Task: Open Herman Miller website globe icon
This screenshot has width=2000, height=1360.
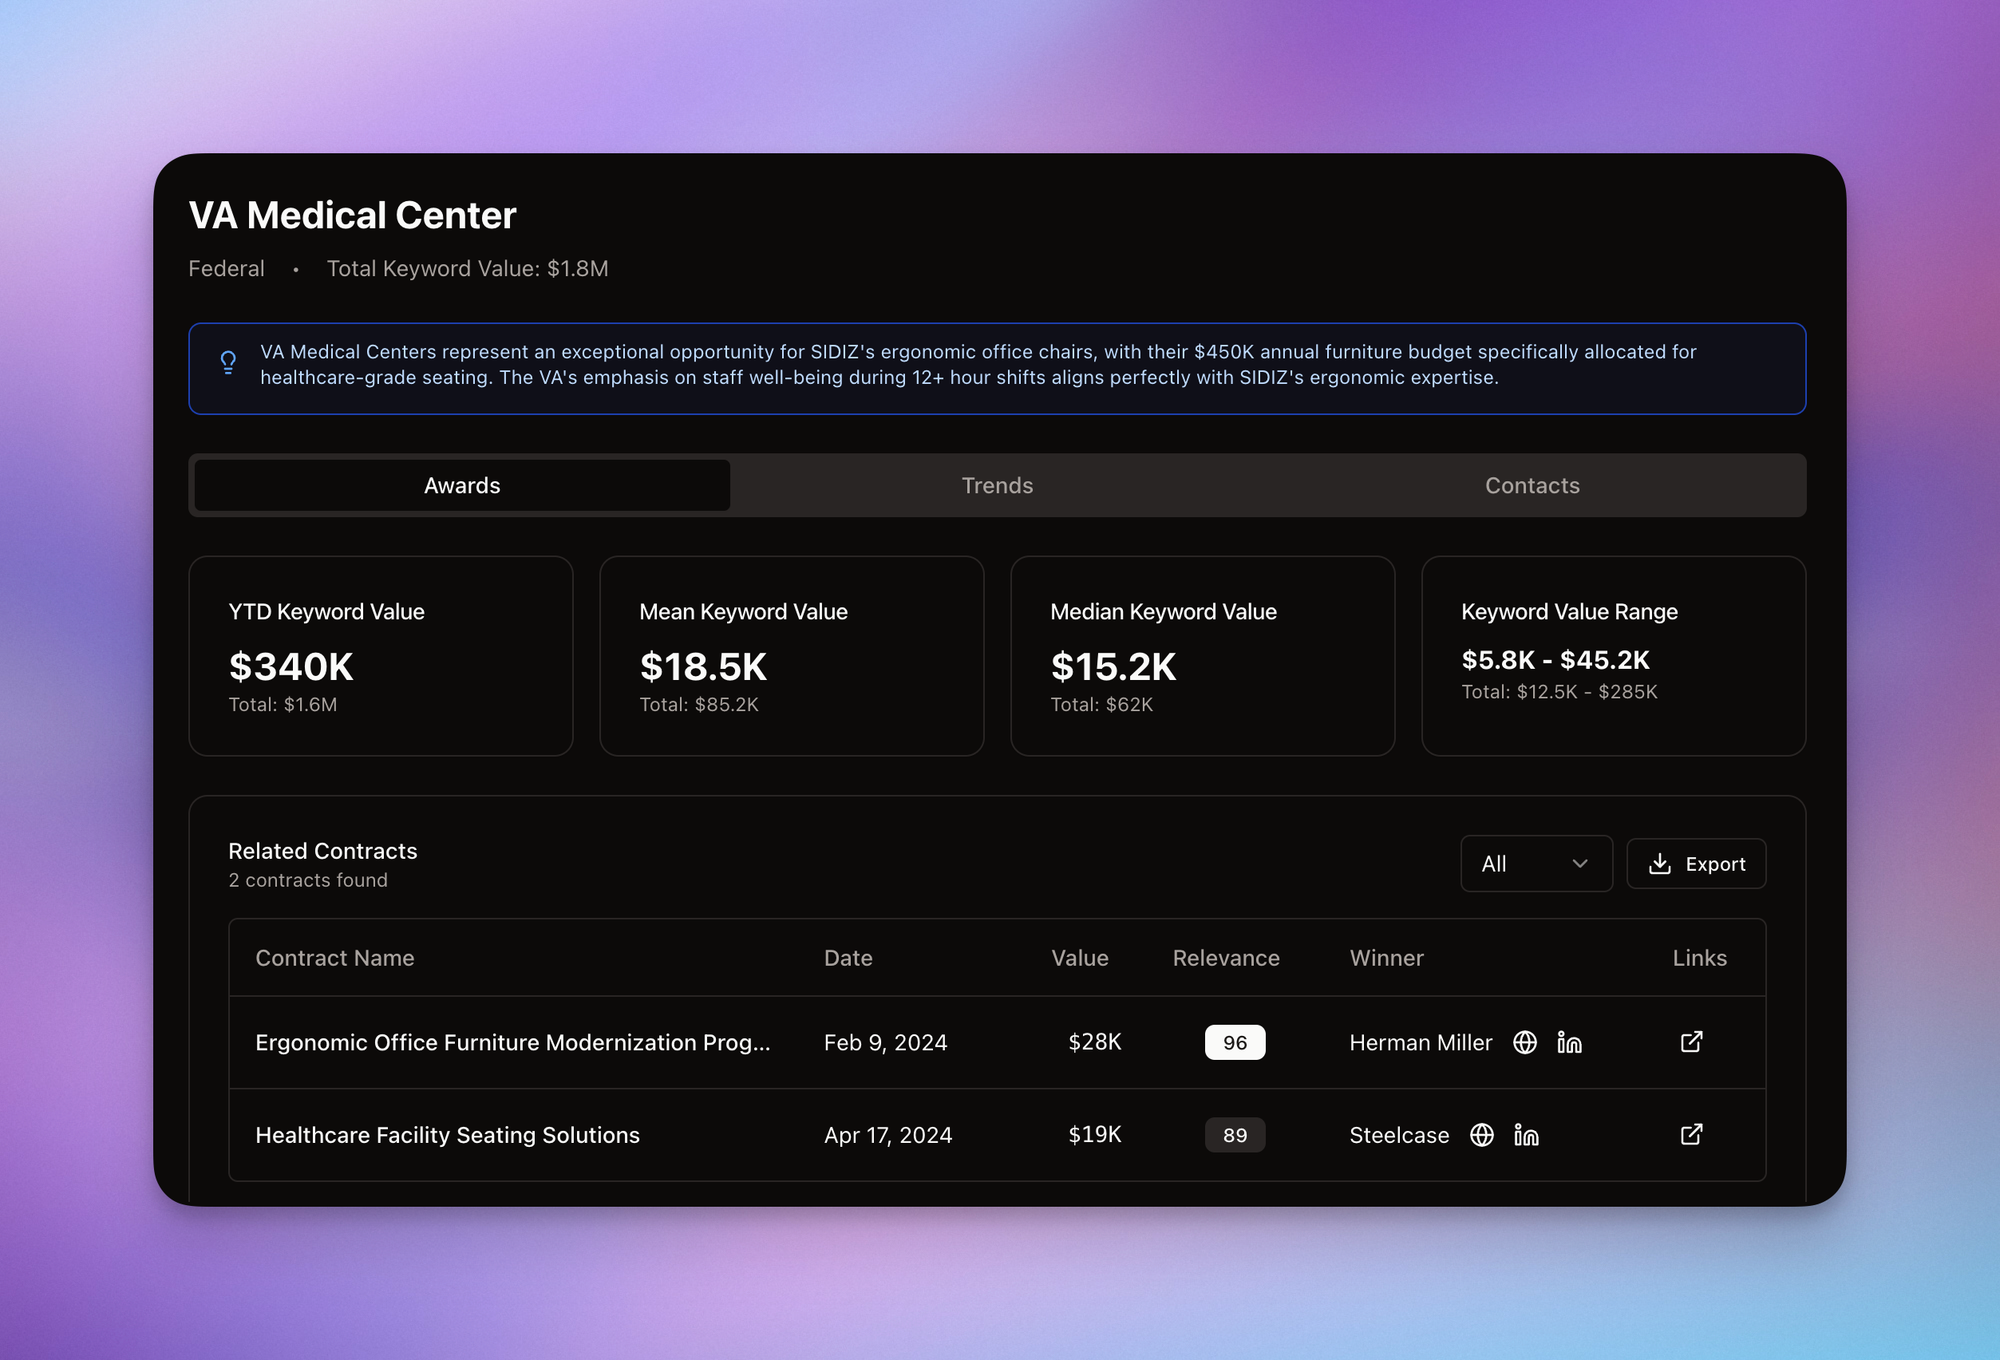Action: click(x=1525, y=1042)
